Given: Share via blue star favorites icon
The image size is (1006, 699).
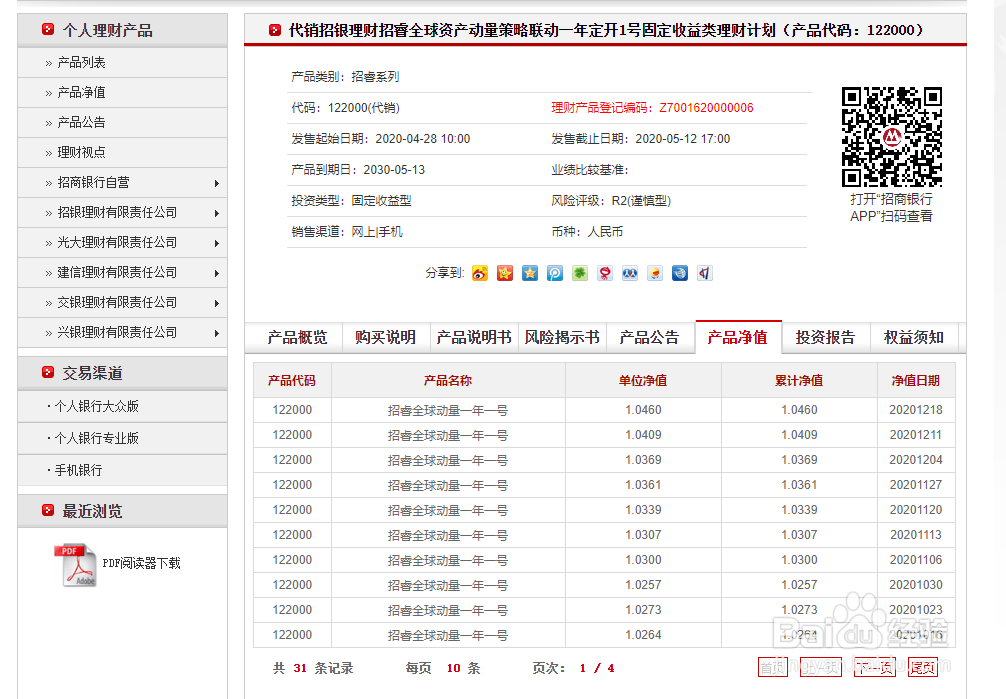Looking at the screenshot, I should click(x=530, y=273).
